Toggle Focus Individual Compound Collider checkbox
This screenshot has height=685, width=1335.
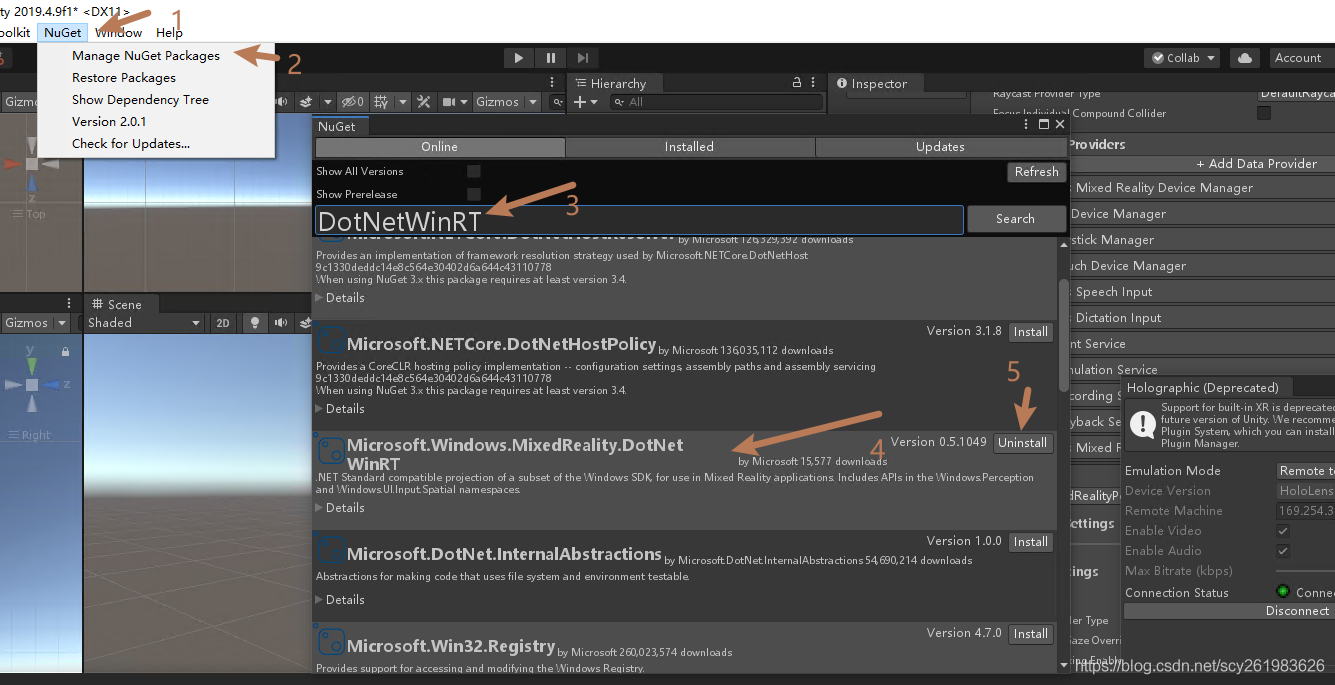(x=1264, y=113)
